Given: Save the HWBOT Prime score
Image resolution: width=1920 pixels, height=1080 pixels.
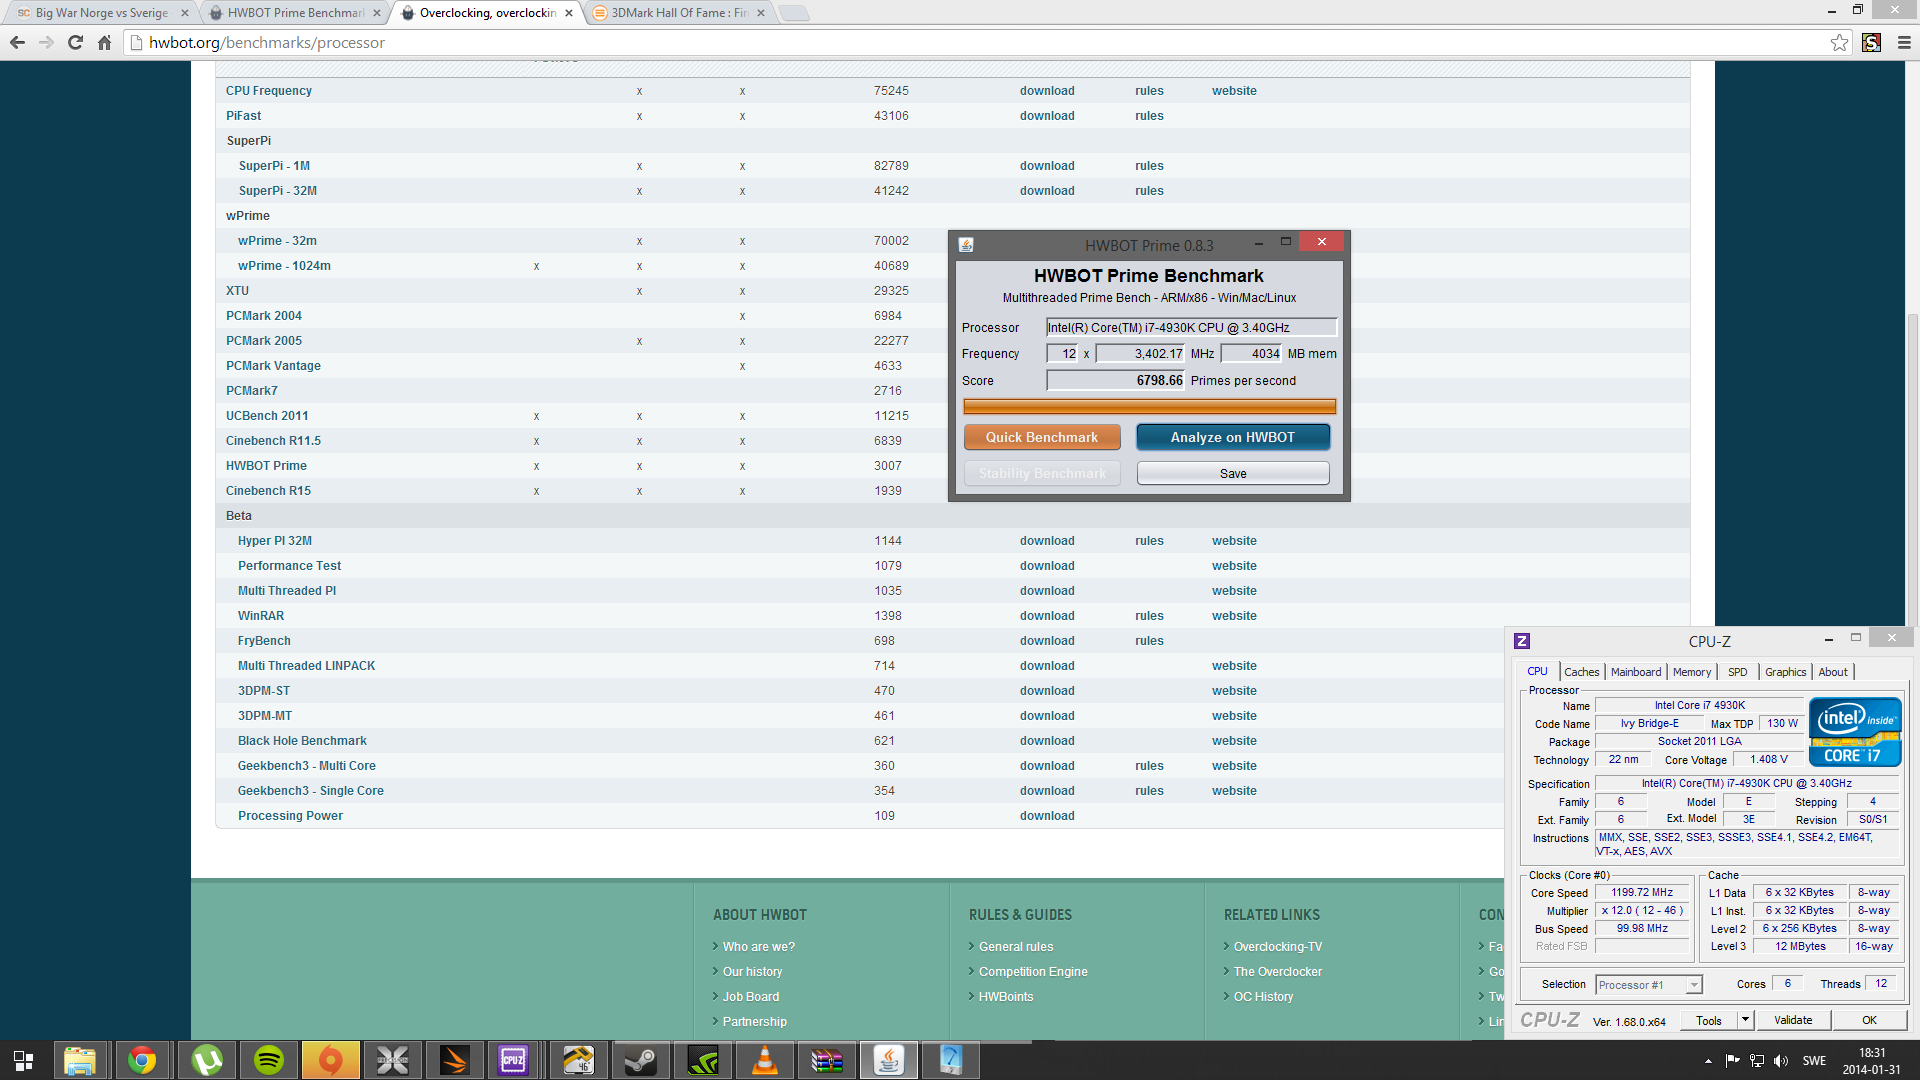Looking at the screenshot, I should point(1233,473).
